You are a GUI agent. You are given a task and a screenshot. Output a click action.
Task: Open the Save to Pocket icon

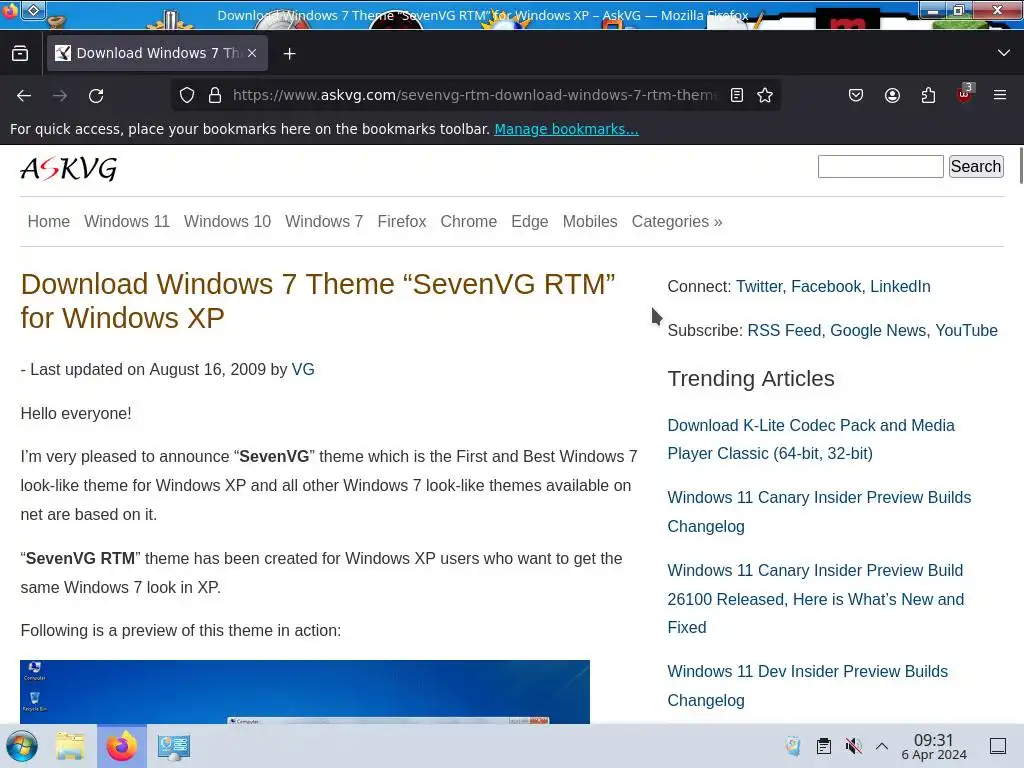856,95
